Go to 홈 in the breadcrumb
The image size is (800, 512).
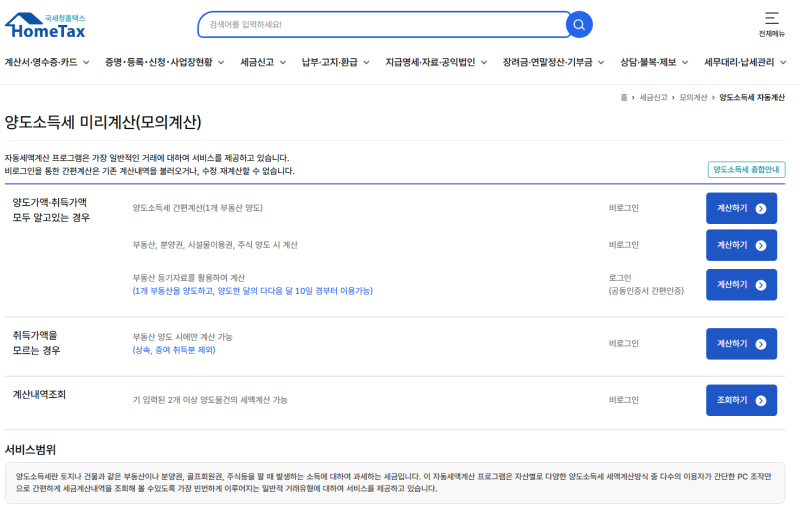(x=623, y=97)
